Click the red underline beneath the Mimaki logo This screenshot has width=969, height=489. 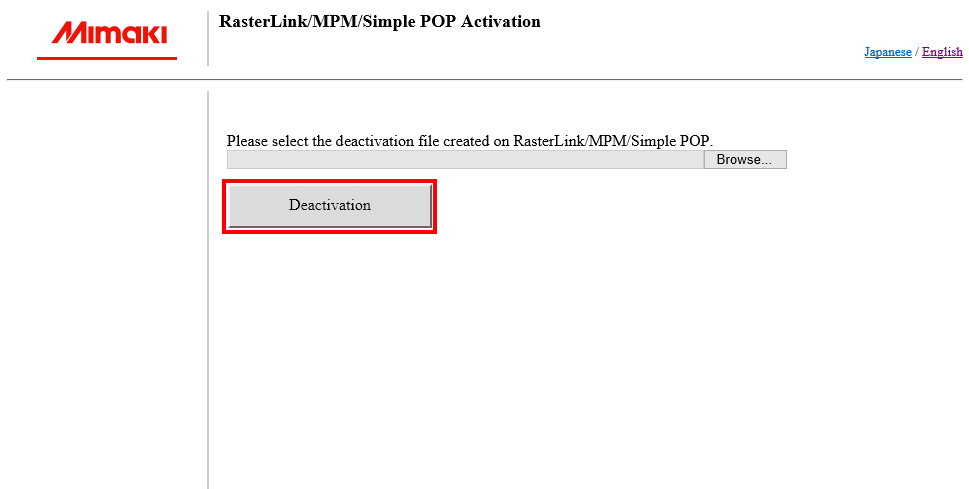tap(107, 58)
